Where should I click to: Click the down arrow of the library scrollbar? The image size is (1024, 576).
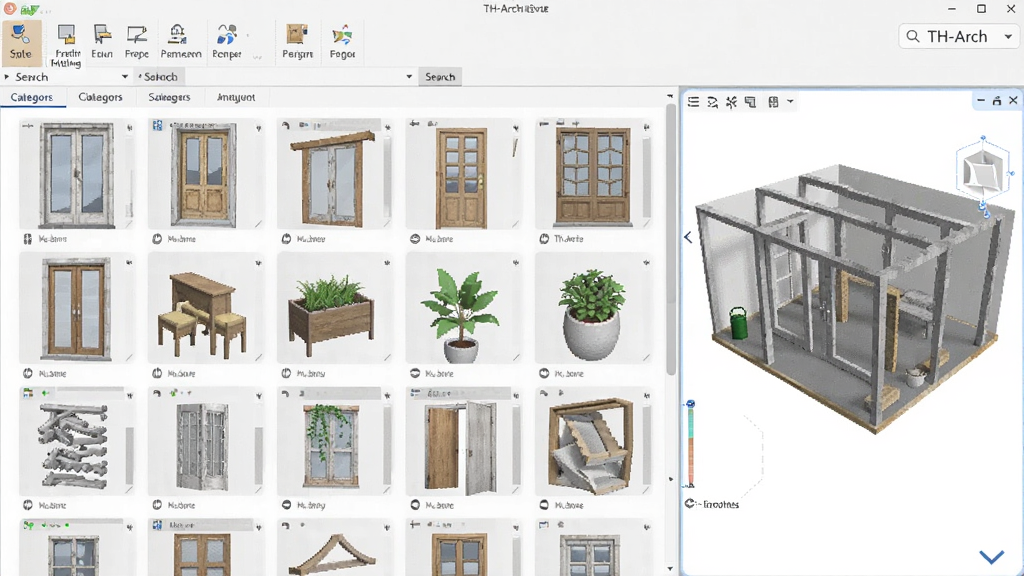coord(671,568)
